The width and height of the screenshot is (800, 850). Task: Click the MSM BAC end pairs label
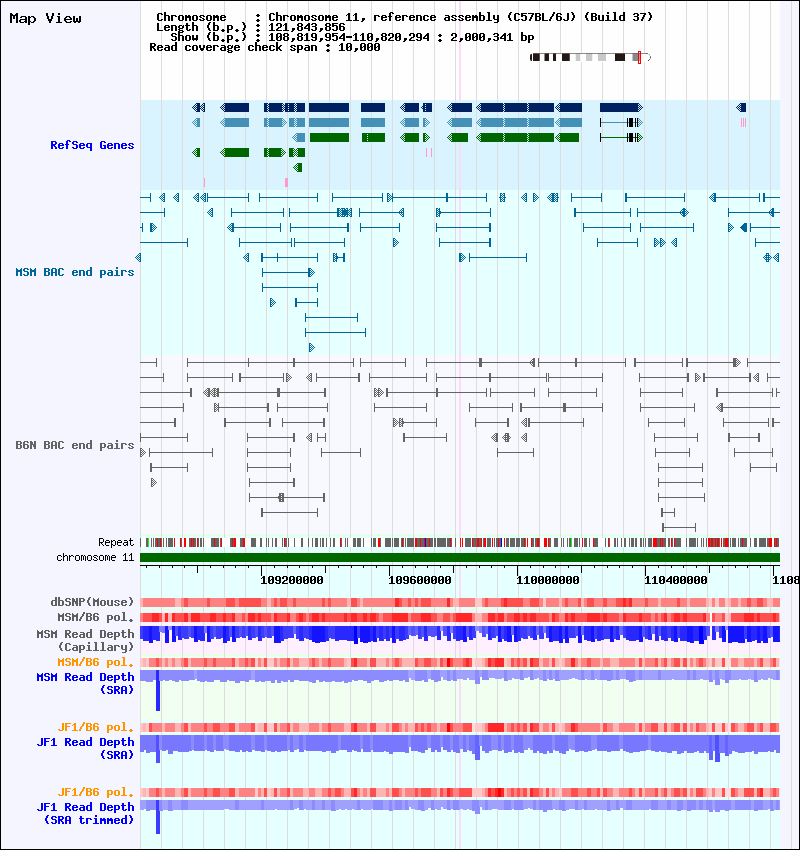pyautogui.click(x=75, y=272)
